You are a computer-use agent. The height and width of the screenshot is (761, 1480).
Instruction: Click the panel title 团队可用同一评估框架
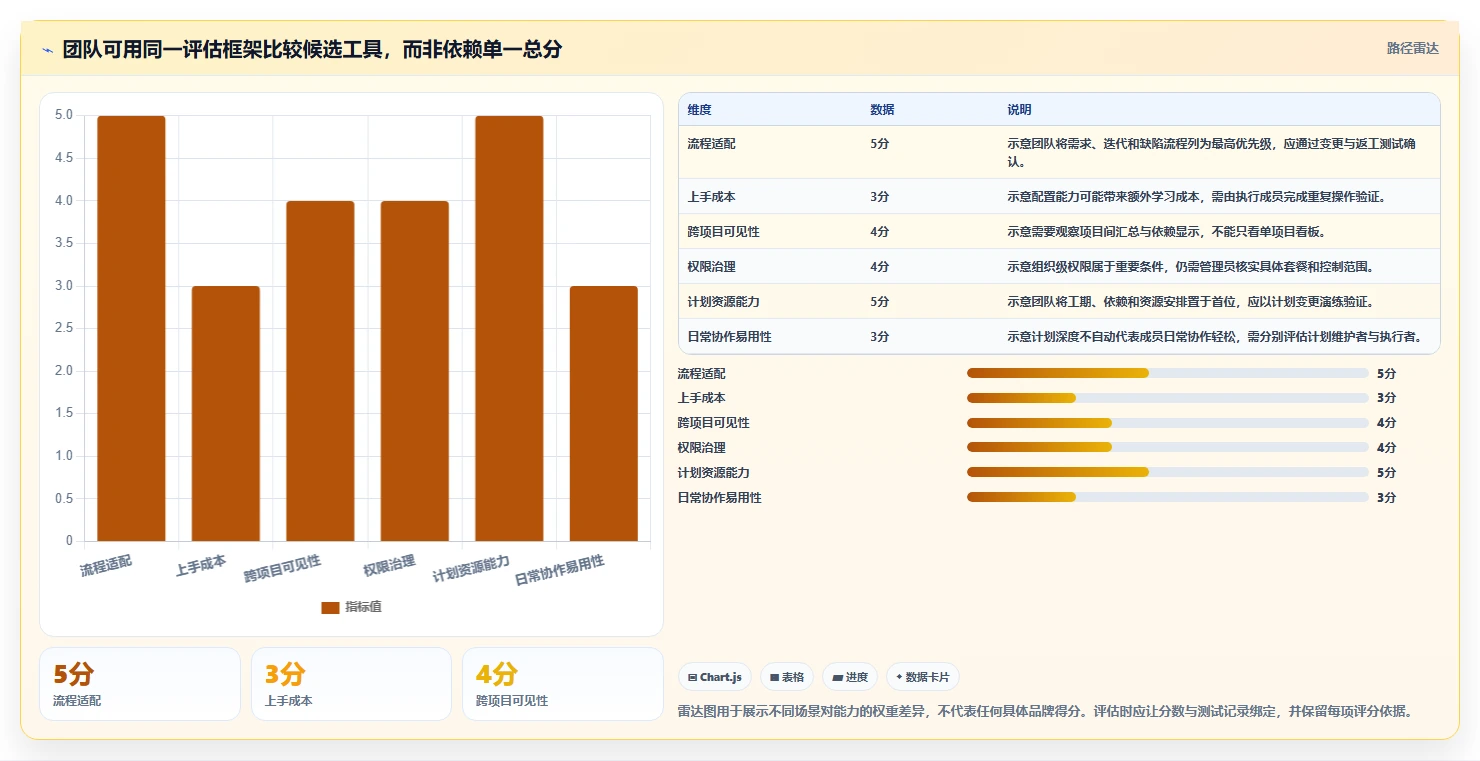tap(312, 49)
